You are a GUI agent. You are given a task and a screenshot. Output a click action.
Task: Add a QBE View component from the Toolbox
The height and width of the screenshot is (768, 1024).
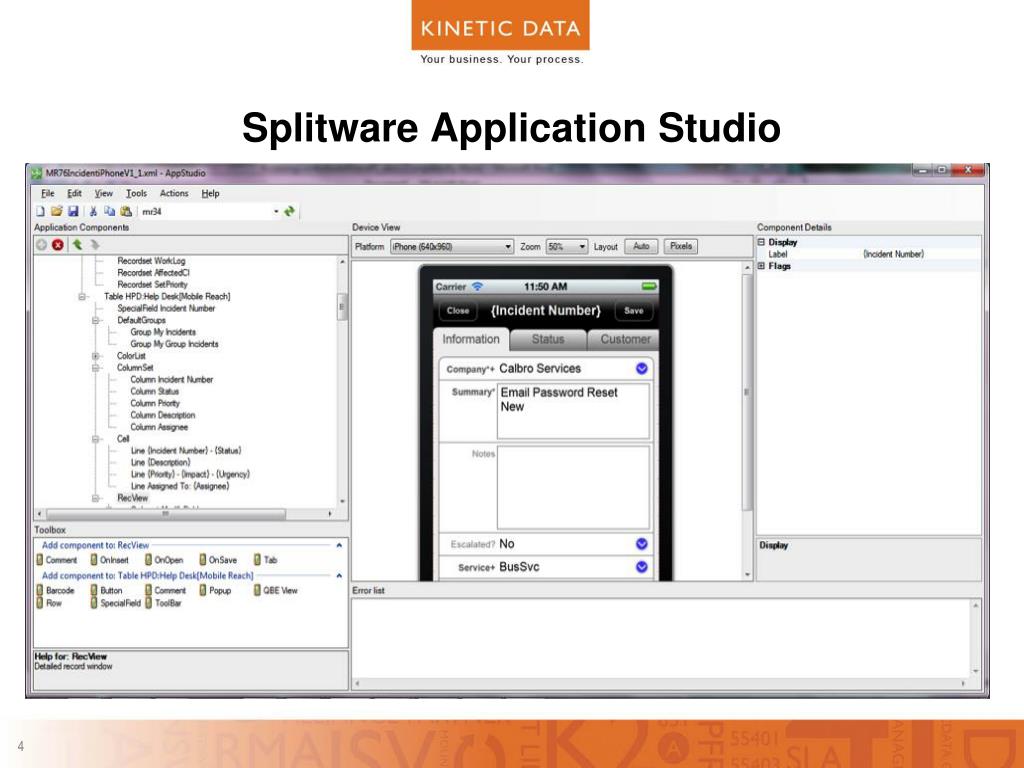point(276,590)
